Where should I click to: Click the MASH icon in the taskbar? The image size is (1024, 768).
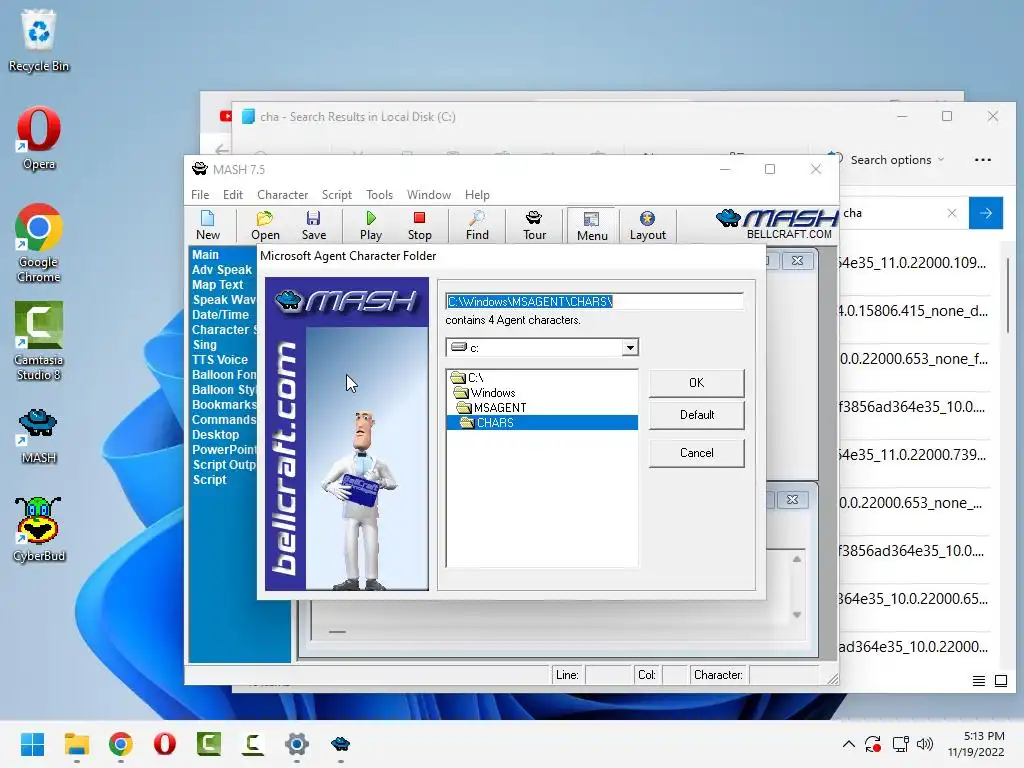point(340,744)
